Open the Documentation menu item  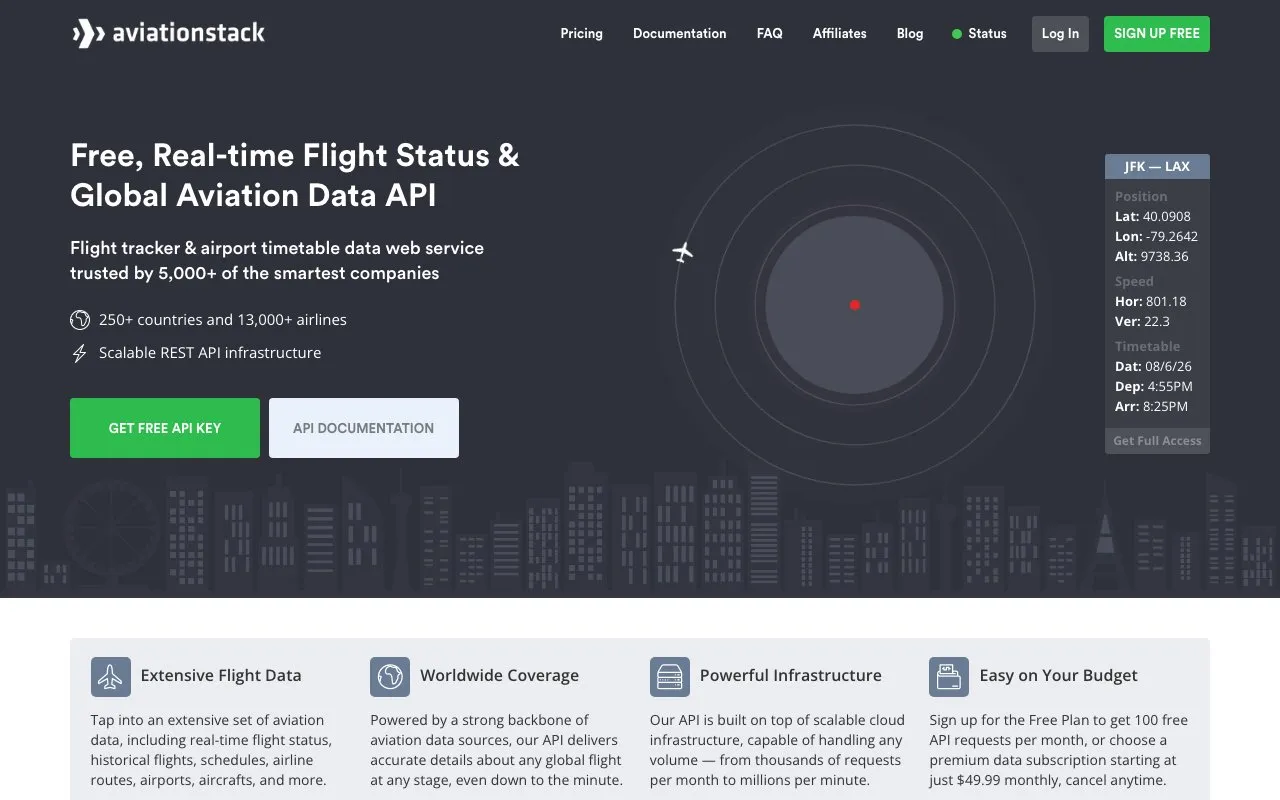point(680,34)
